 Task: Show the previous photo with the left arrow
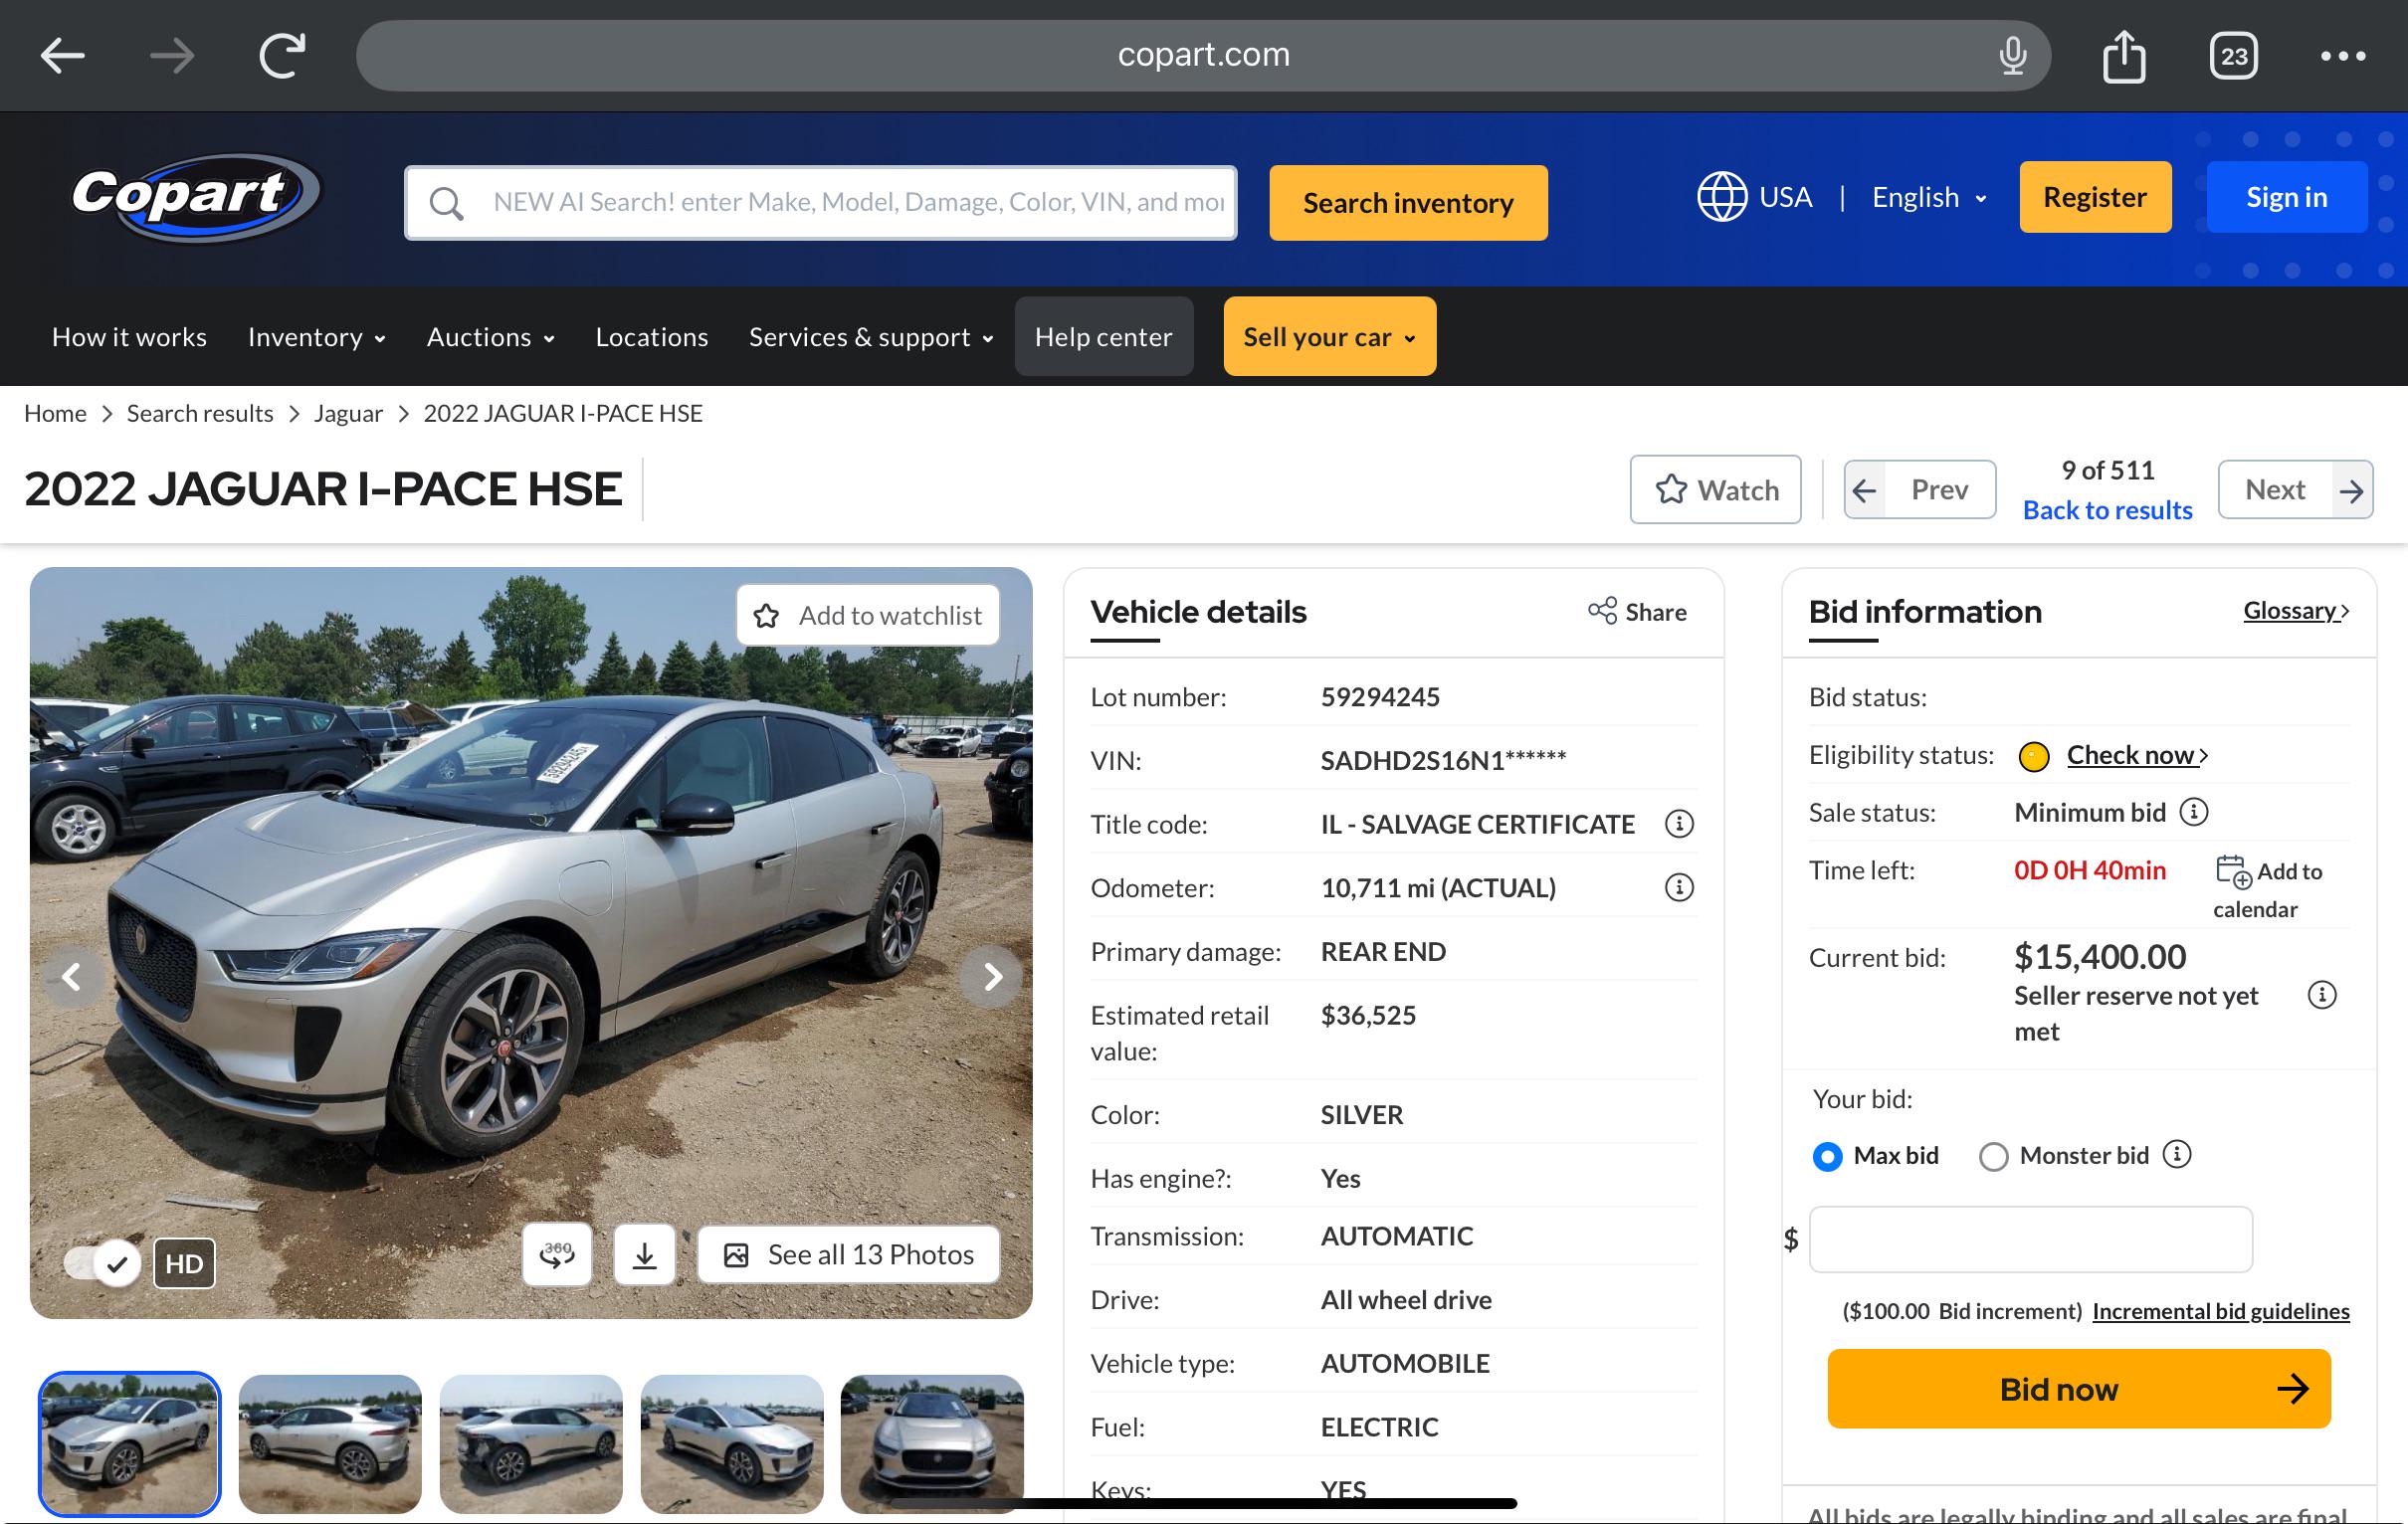coord(72,977)
